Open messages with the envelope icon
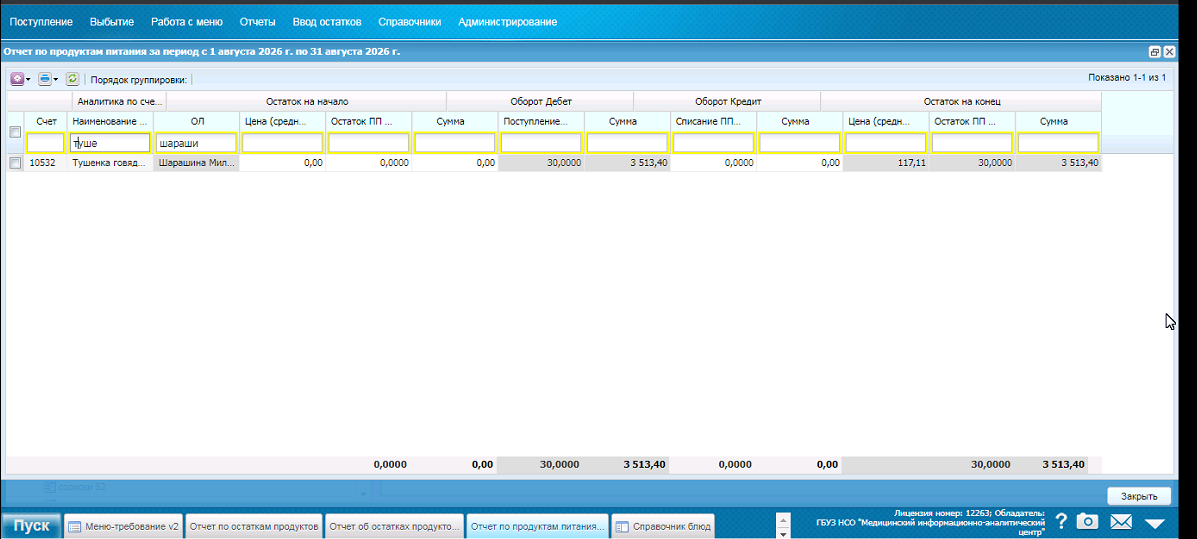This screenshot has width=1197, height=539. click(1121, 522)
